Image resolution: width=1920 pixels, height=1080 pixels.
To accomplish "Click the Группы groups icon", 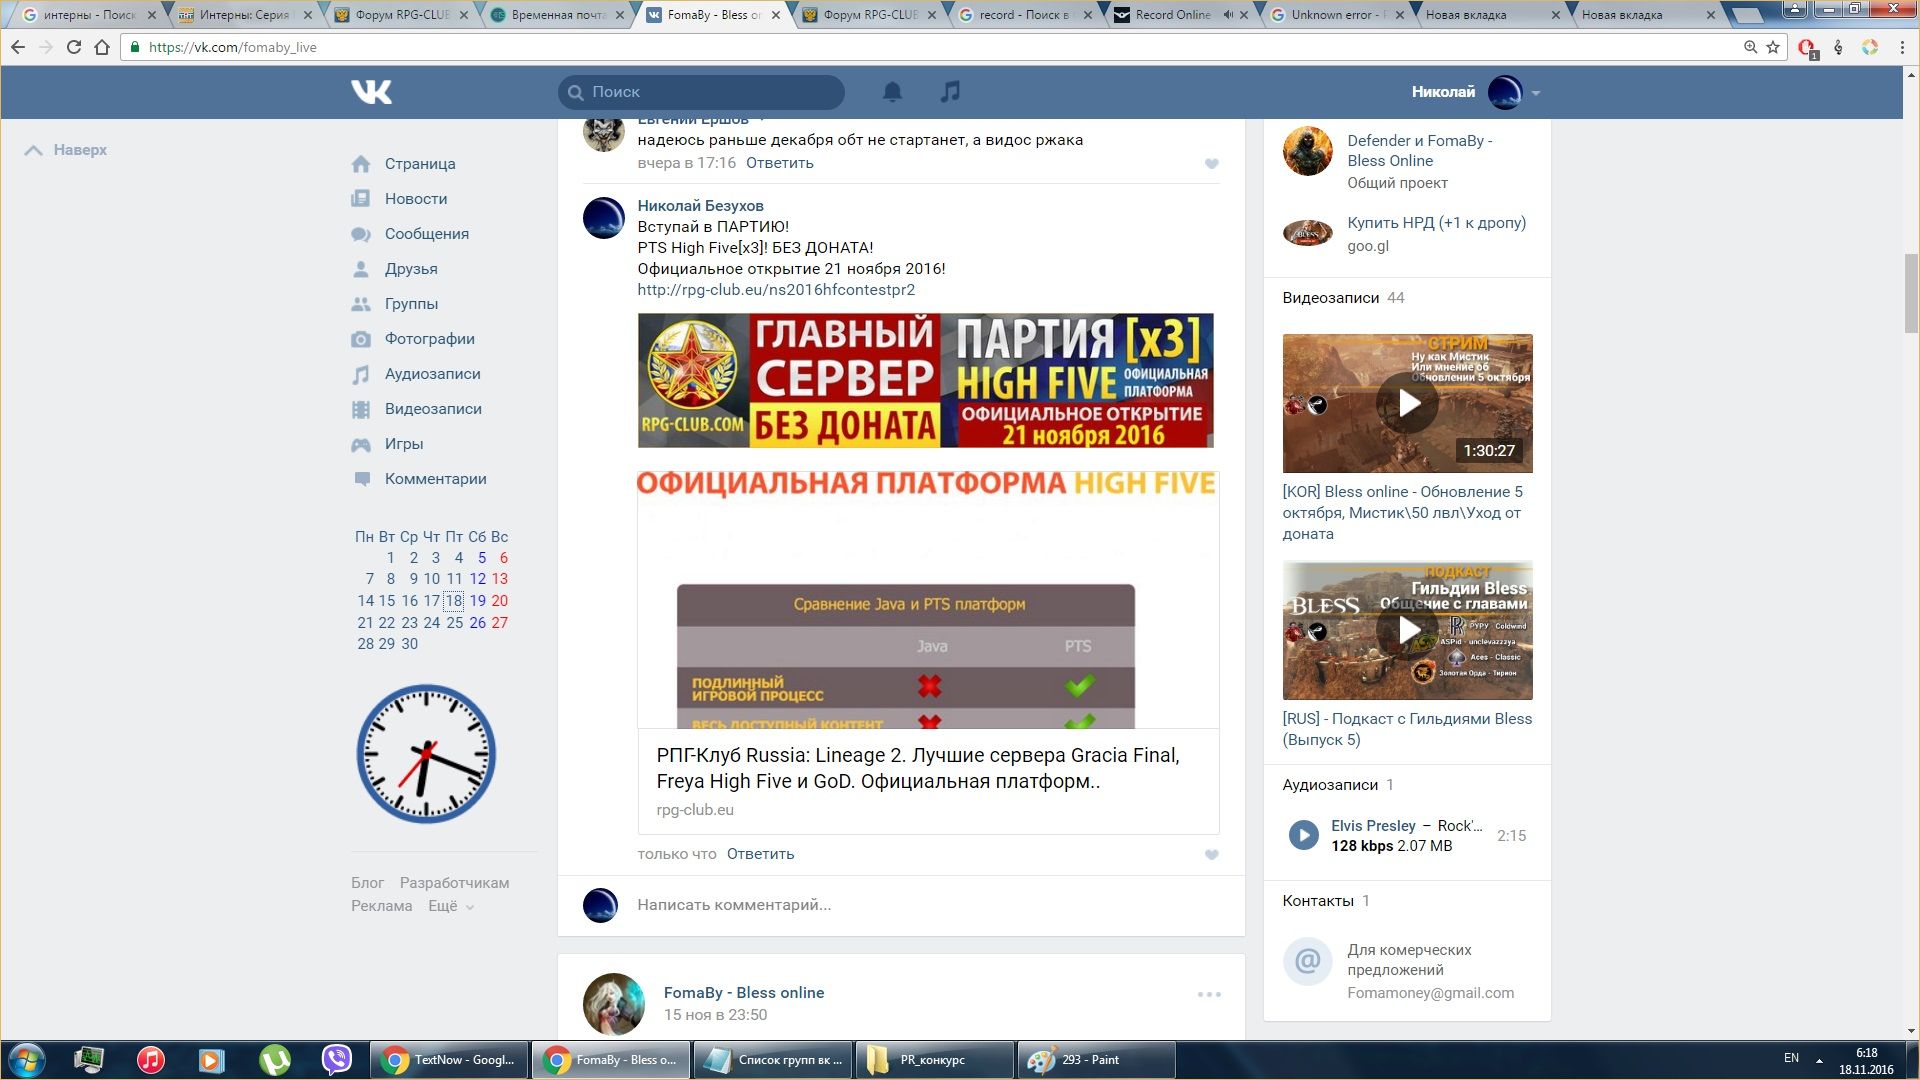I will tap(361, 304).
